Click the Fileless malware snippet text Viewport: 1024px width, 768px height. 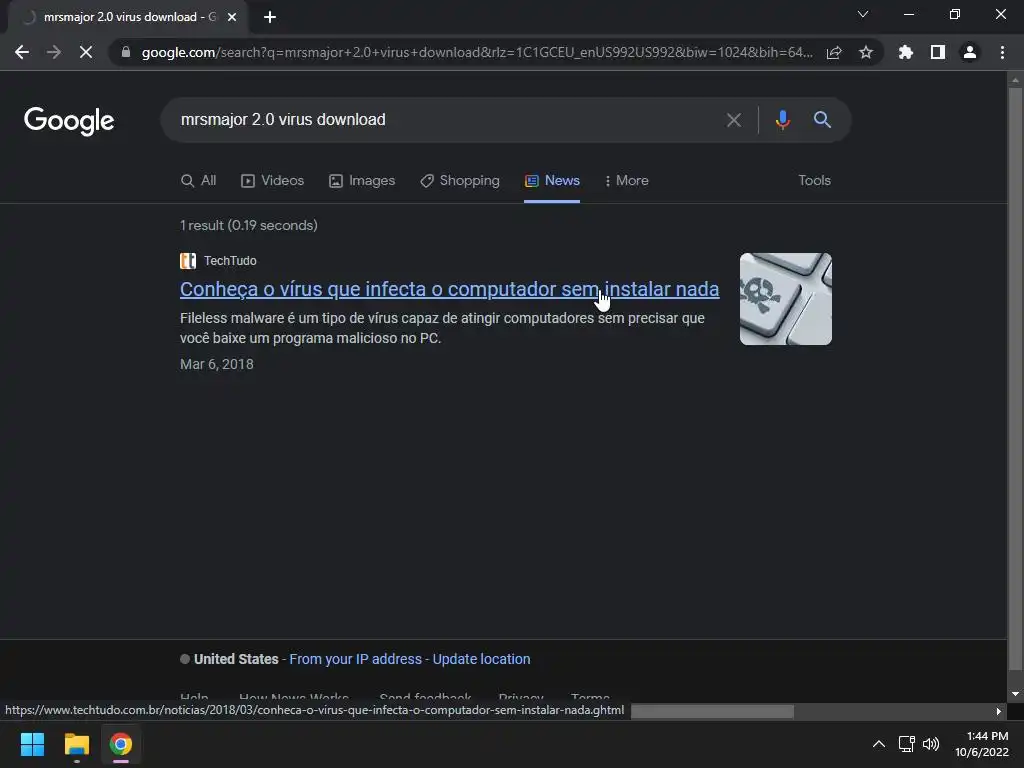(442, 328)
